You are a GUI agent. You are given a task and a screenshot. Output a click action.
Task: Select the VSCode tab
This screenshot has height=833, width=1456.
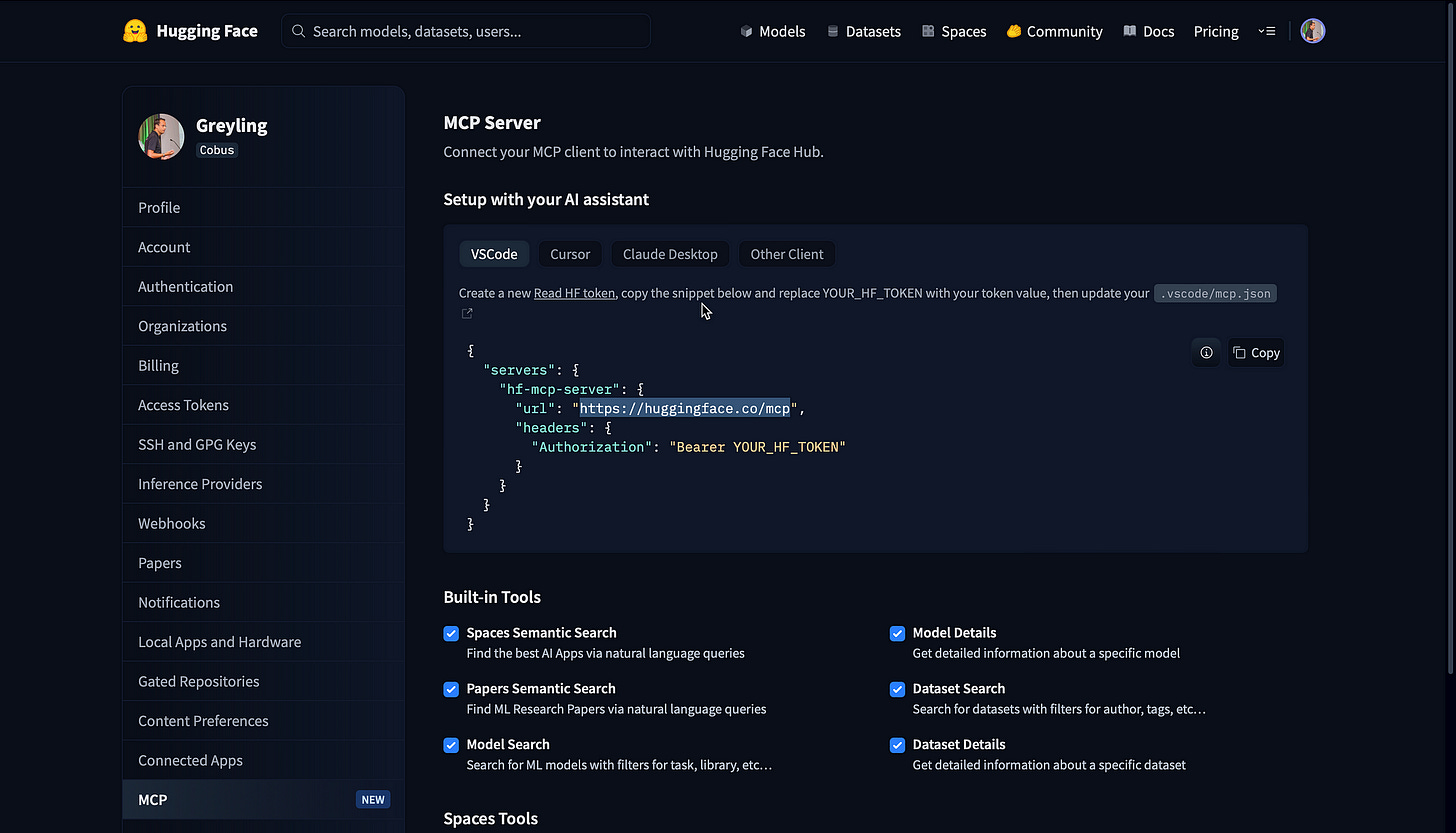pos(494,254)
